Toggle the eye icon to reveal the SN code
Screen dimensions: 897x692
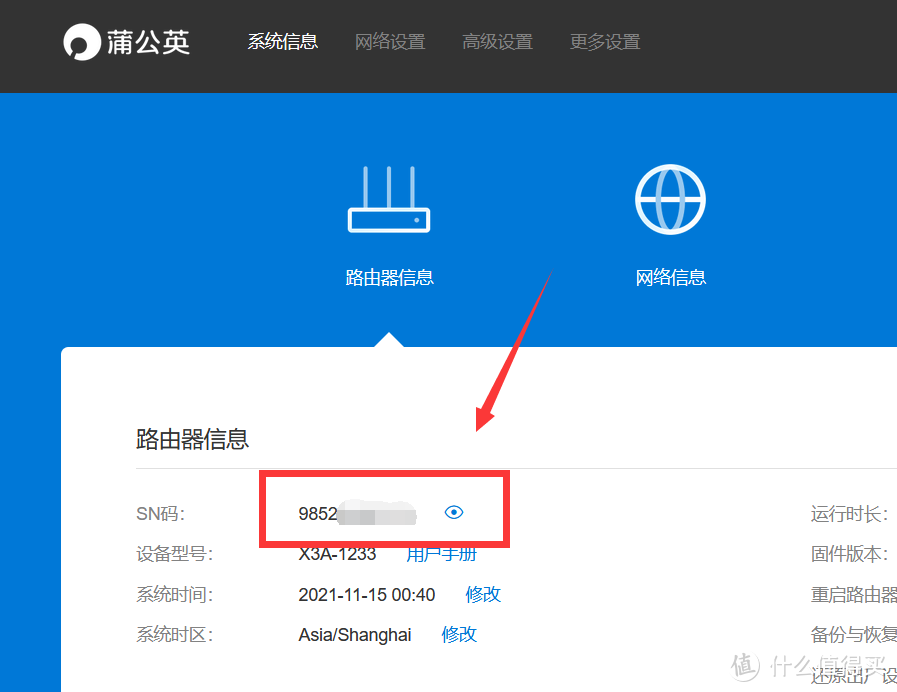point(454,512)
